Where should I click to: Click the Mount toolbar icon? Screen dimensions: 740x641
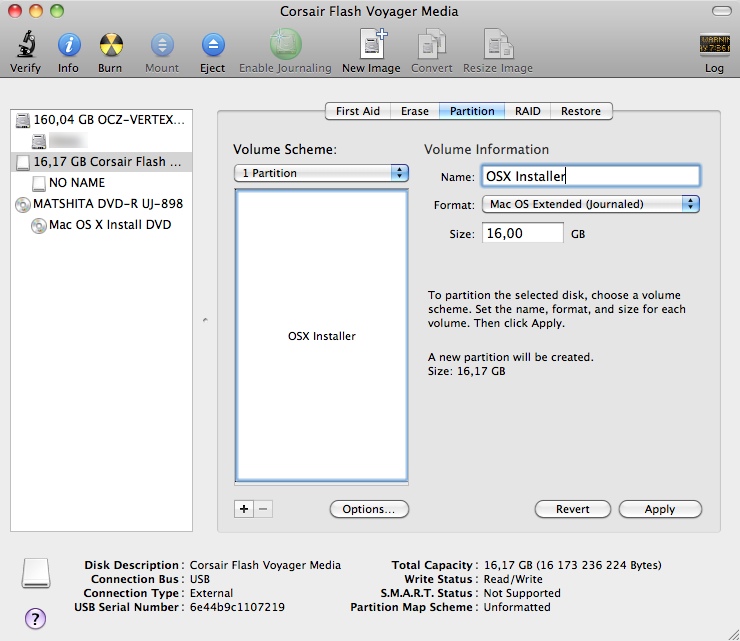pos(162,45)
